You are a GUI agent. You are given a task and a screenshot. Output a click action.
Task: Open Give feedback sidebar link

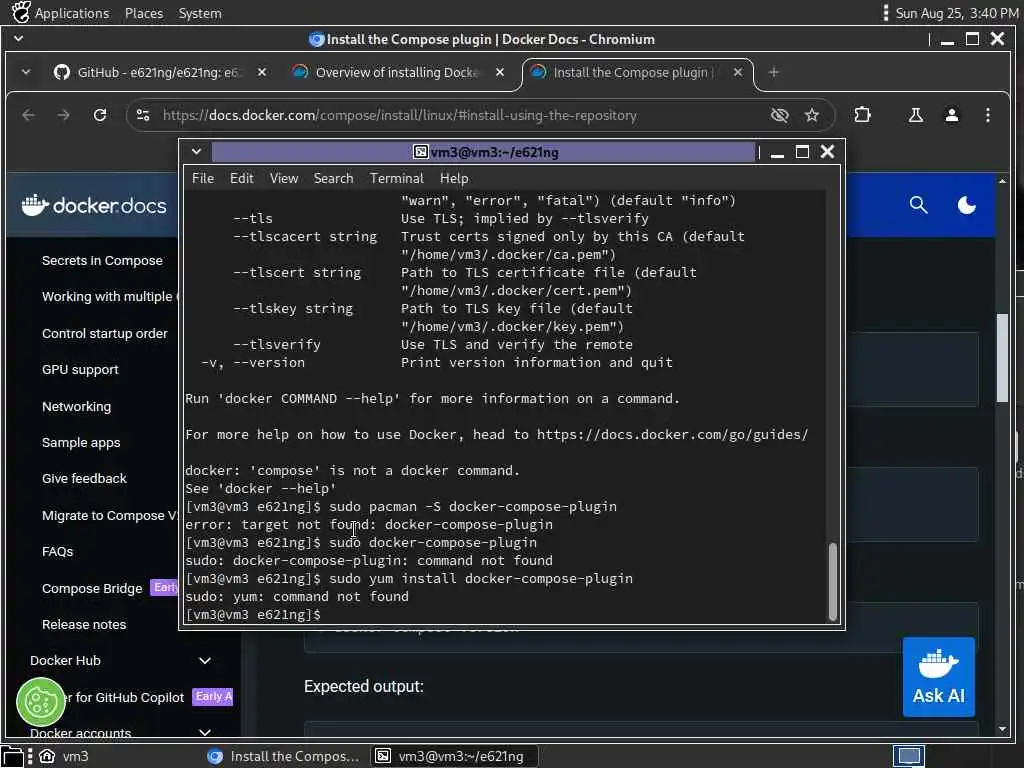pyautogui.click(x=84, y=479)
